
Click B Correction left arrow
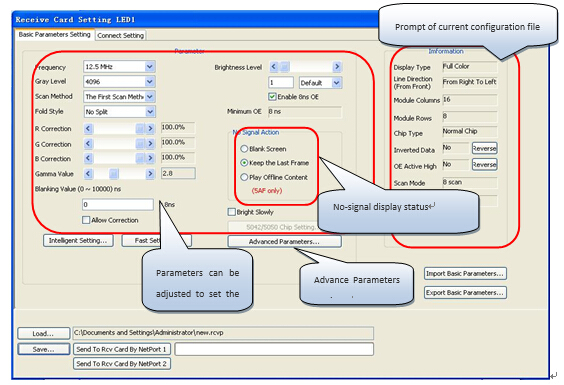coord(88,158)
